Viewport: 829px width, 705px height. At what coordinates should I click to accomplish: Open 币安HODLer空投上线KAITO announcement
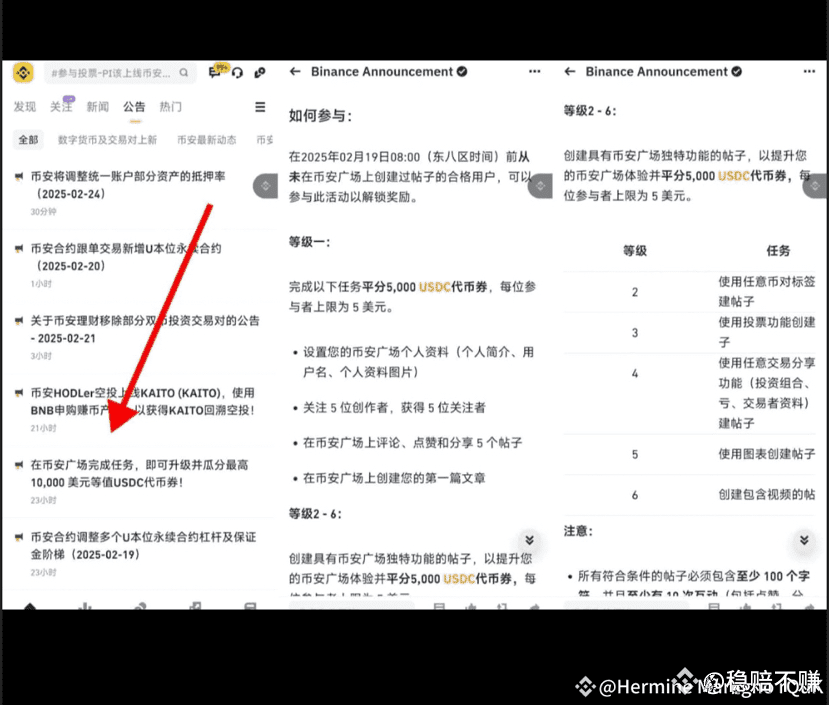pyautogui.click(x=143, y=401)
